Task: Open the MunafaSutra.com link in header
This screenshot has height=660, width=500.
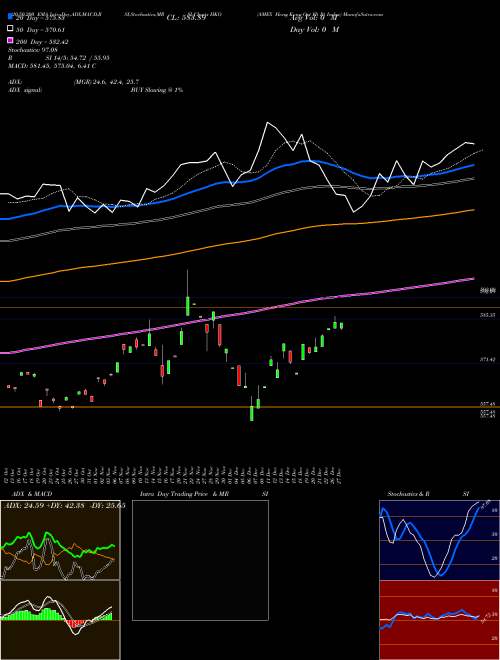Action: [363, 14]
